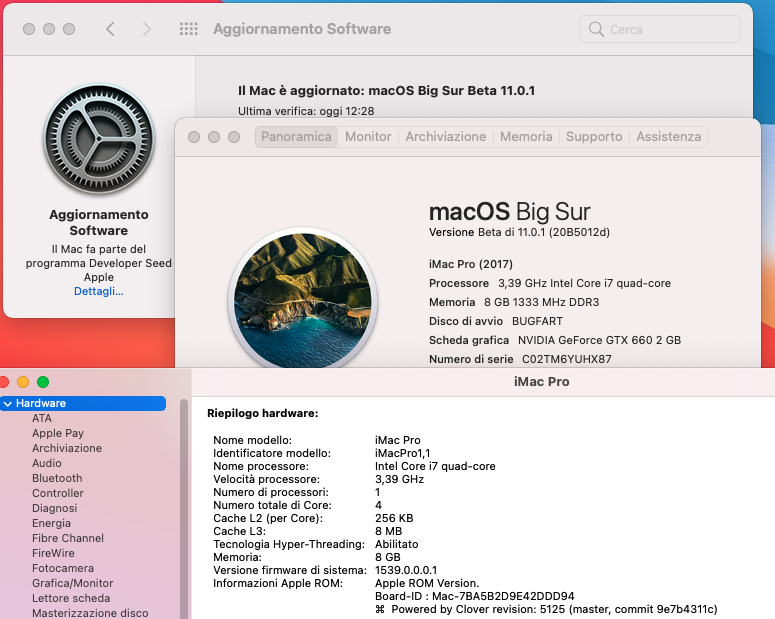The height and width of the screenshot is (619, 775).
Task: Switch to the Memoria tab
Action: 526,137
